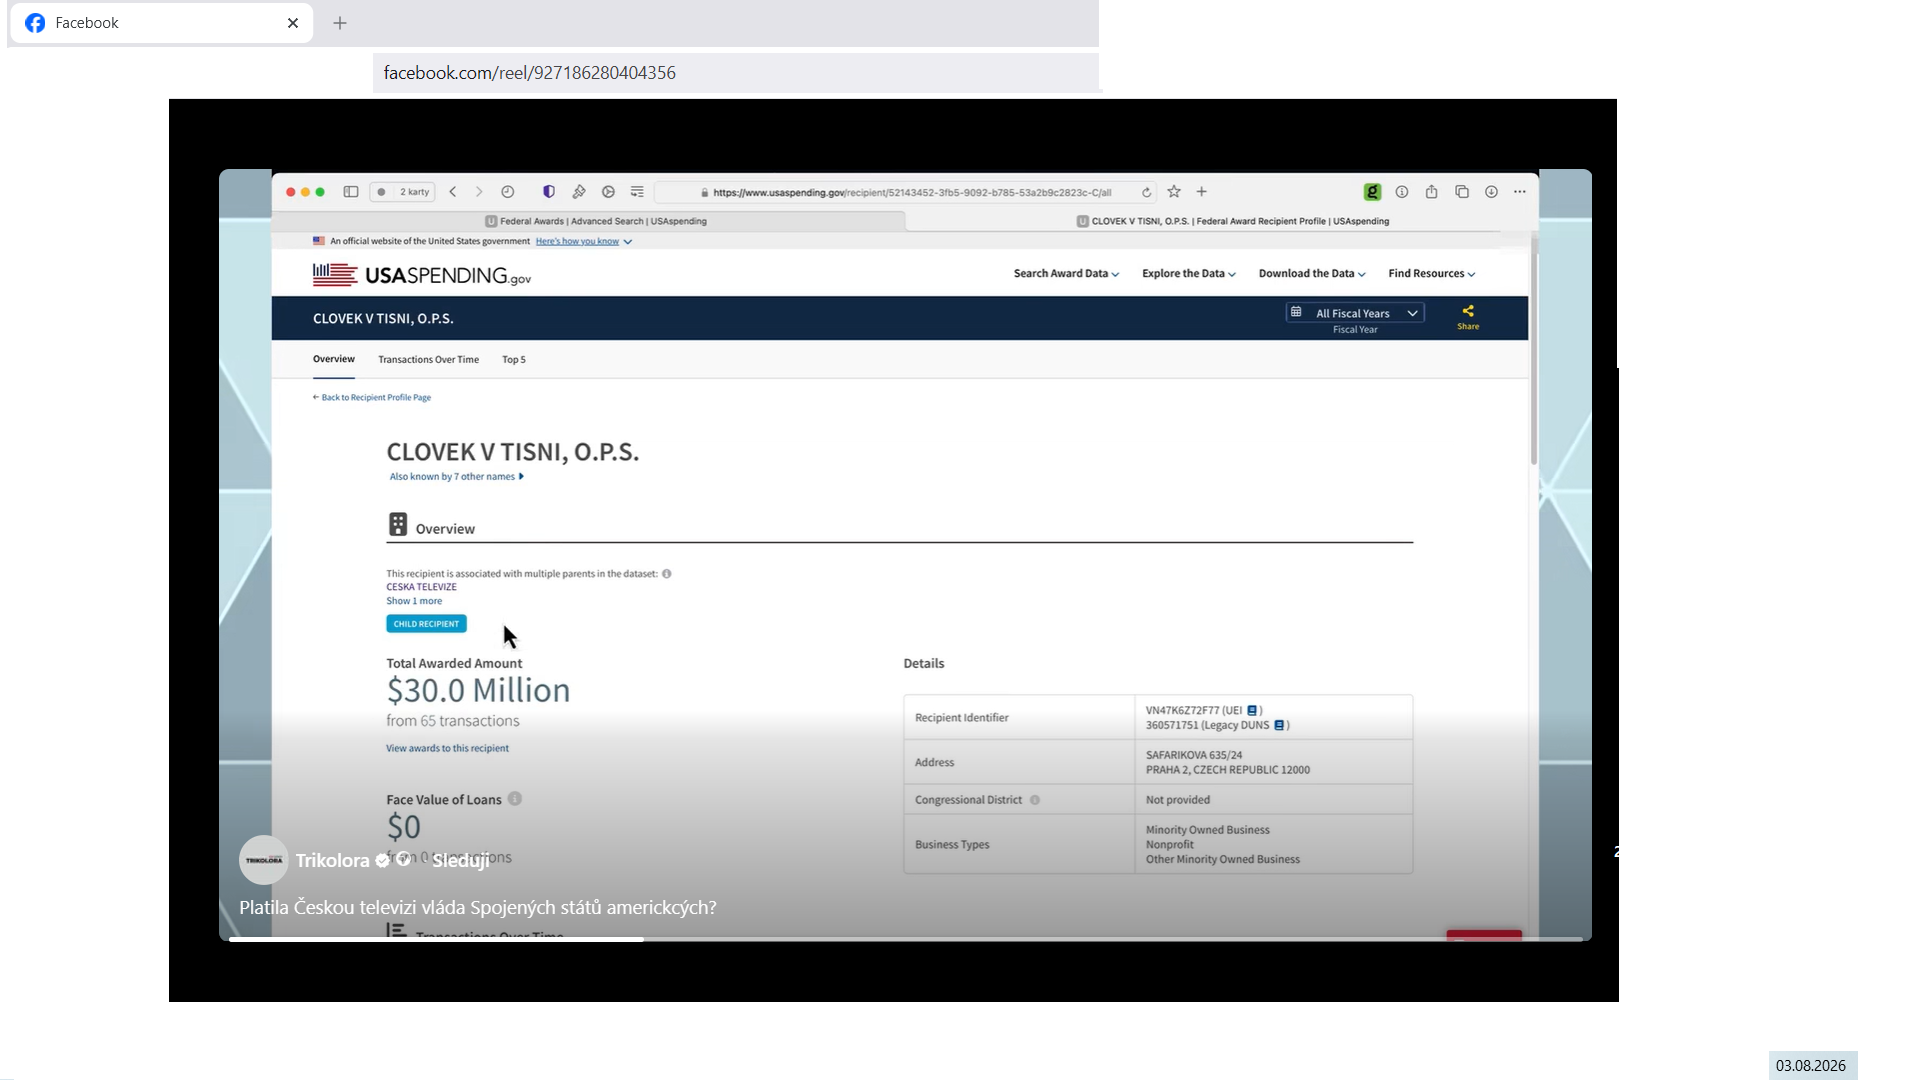Open the three-dot more menu in Safari toolbar
Image resolution: width=1920 pixels, height=1080 pixels.
[1520, 192]
